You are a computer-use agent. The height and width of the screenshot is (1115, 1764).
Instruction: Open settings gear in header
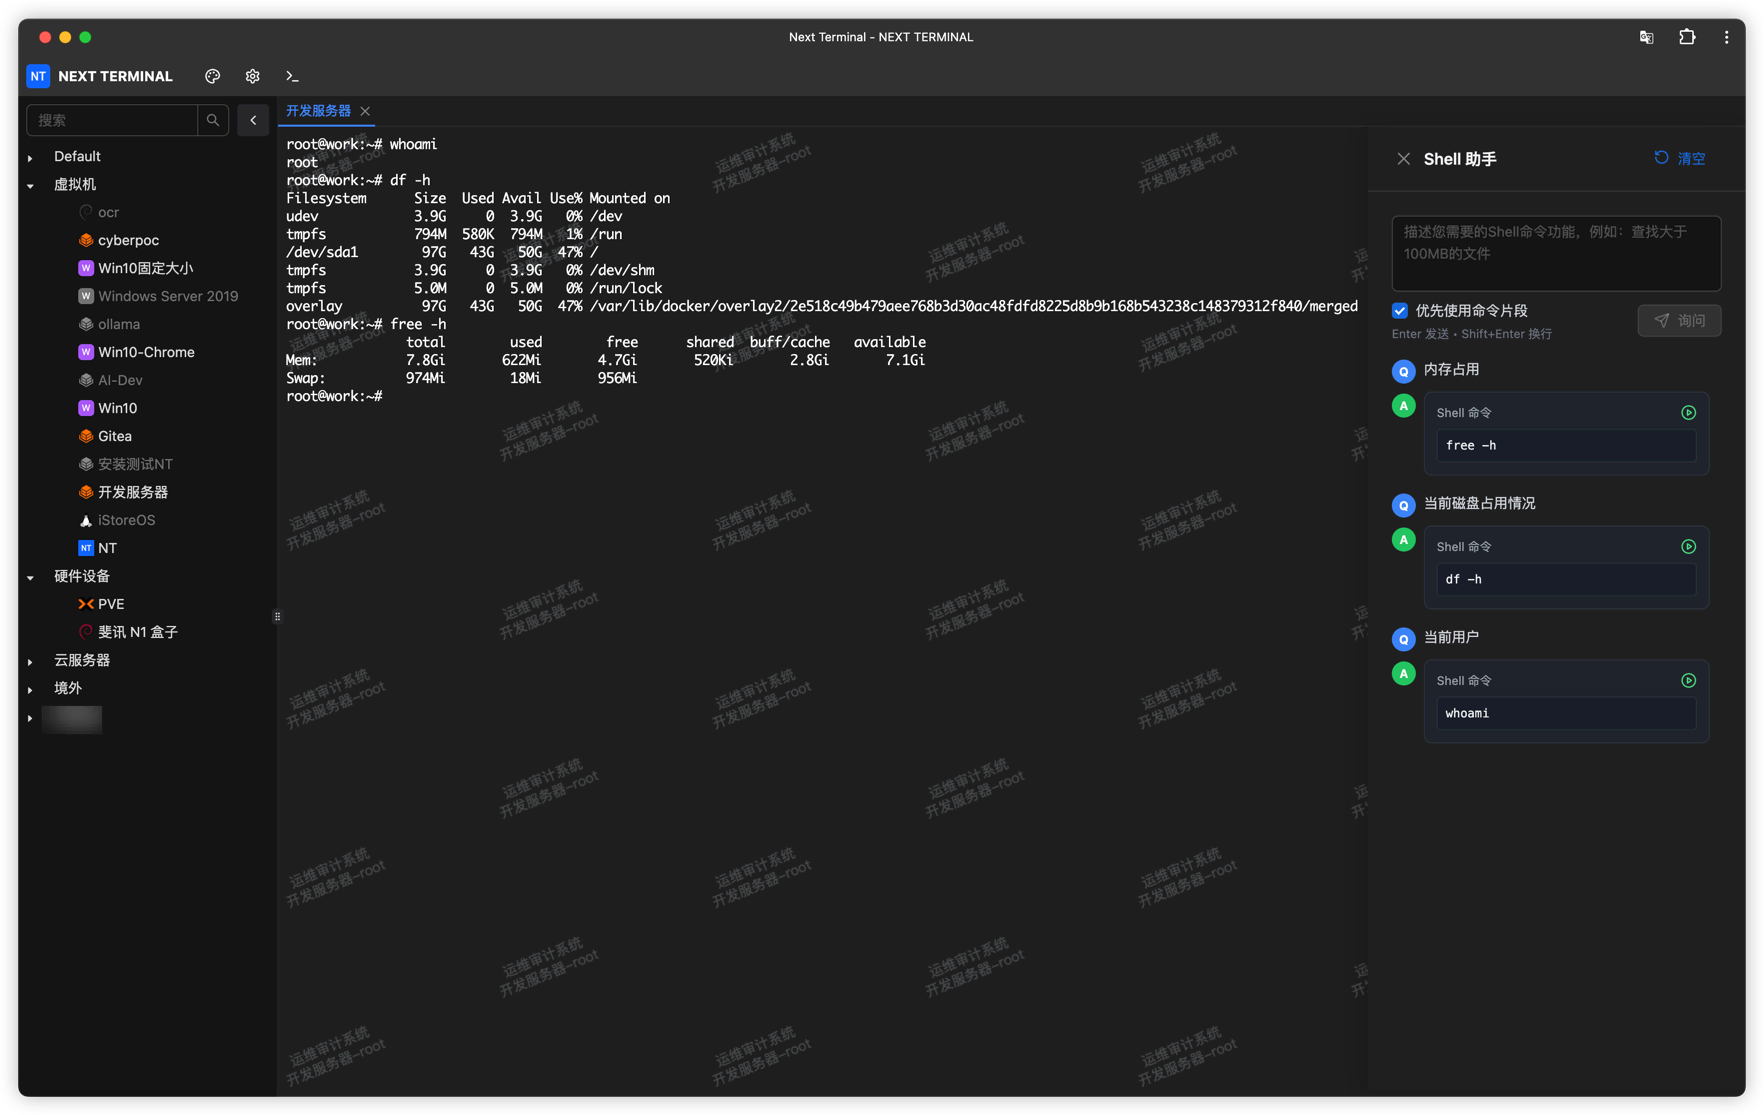click(252, 76)
